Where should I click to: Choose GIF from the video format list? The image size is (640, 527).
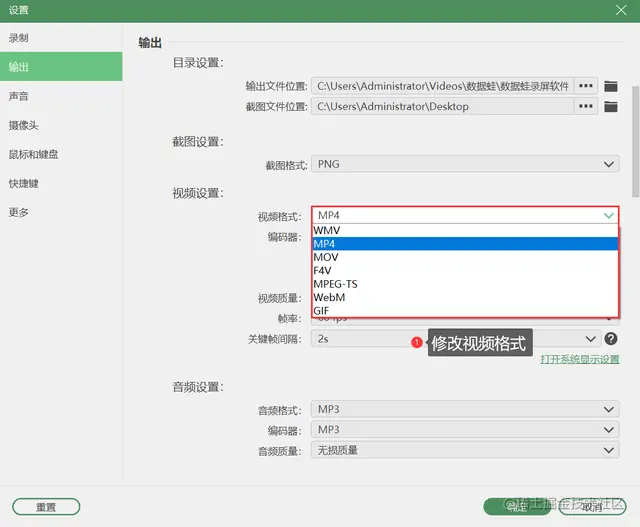[465, 311]
